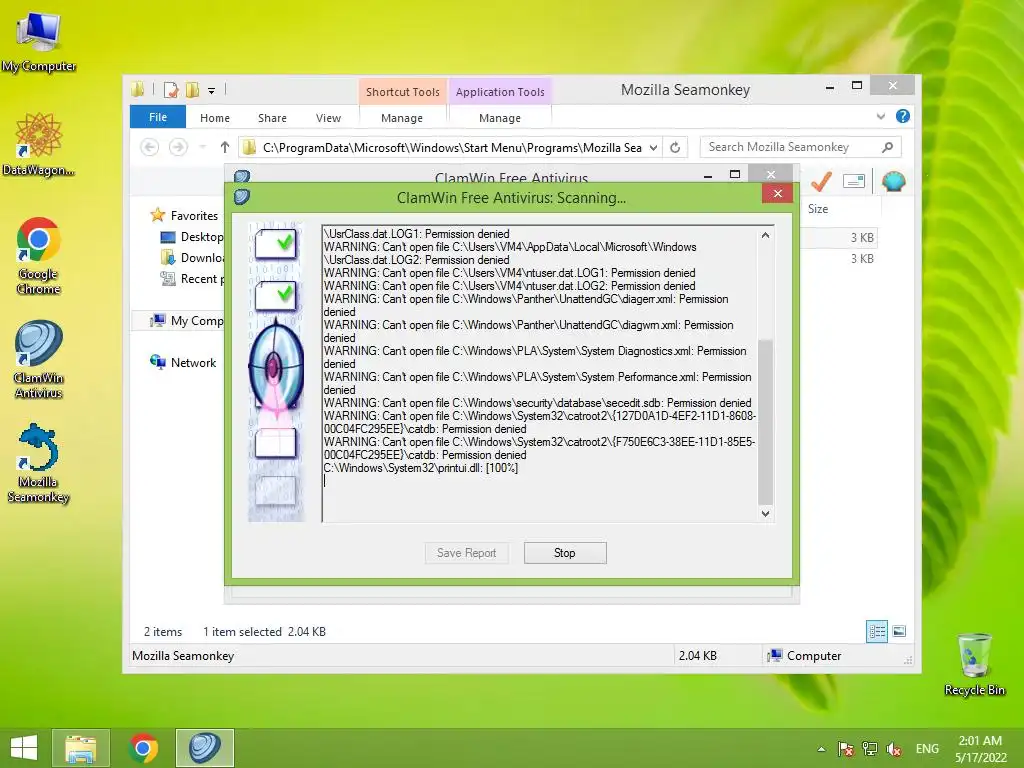The image size is (1024, 768).
Task: Open Quick Access Toolbar customize dropdown
Action: tap(212, 91)
